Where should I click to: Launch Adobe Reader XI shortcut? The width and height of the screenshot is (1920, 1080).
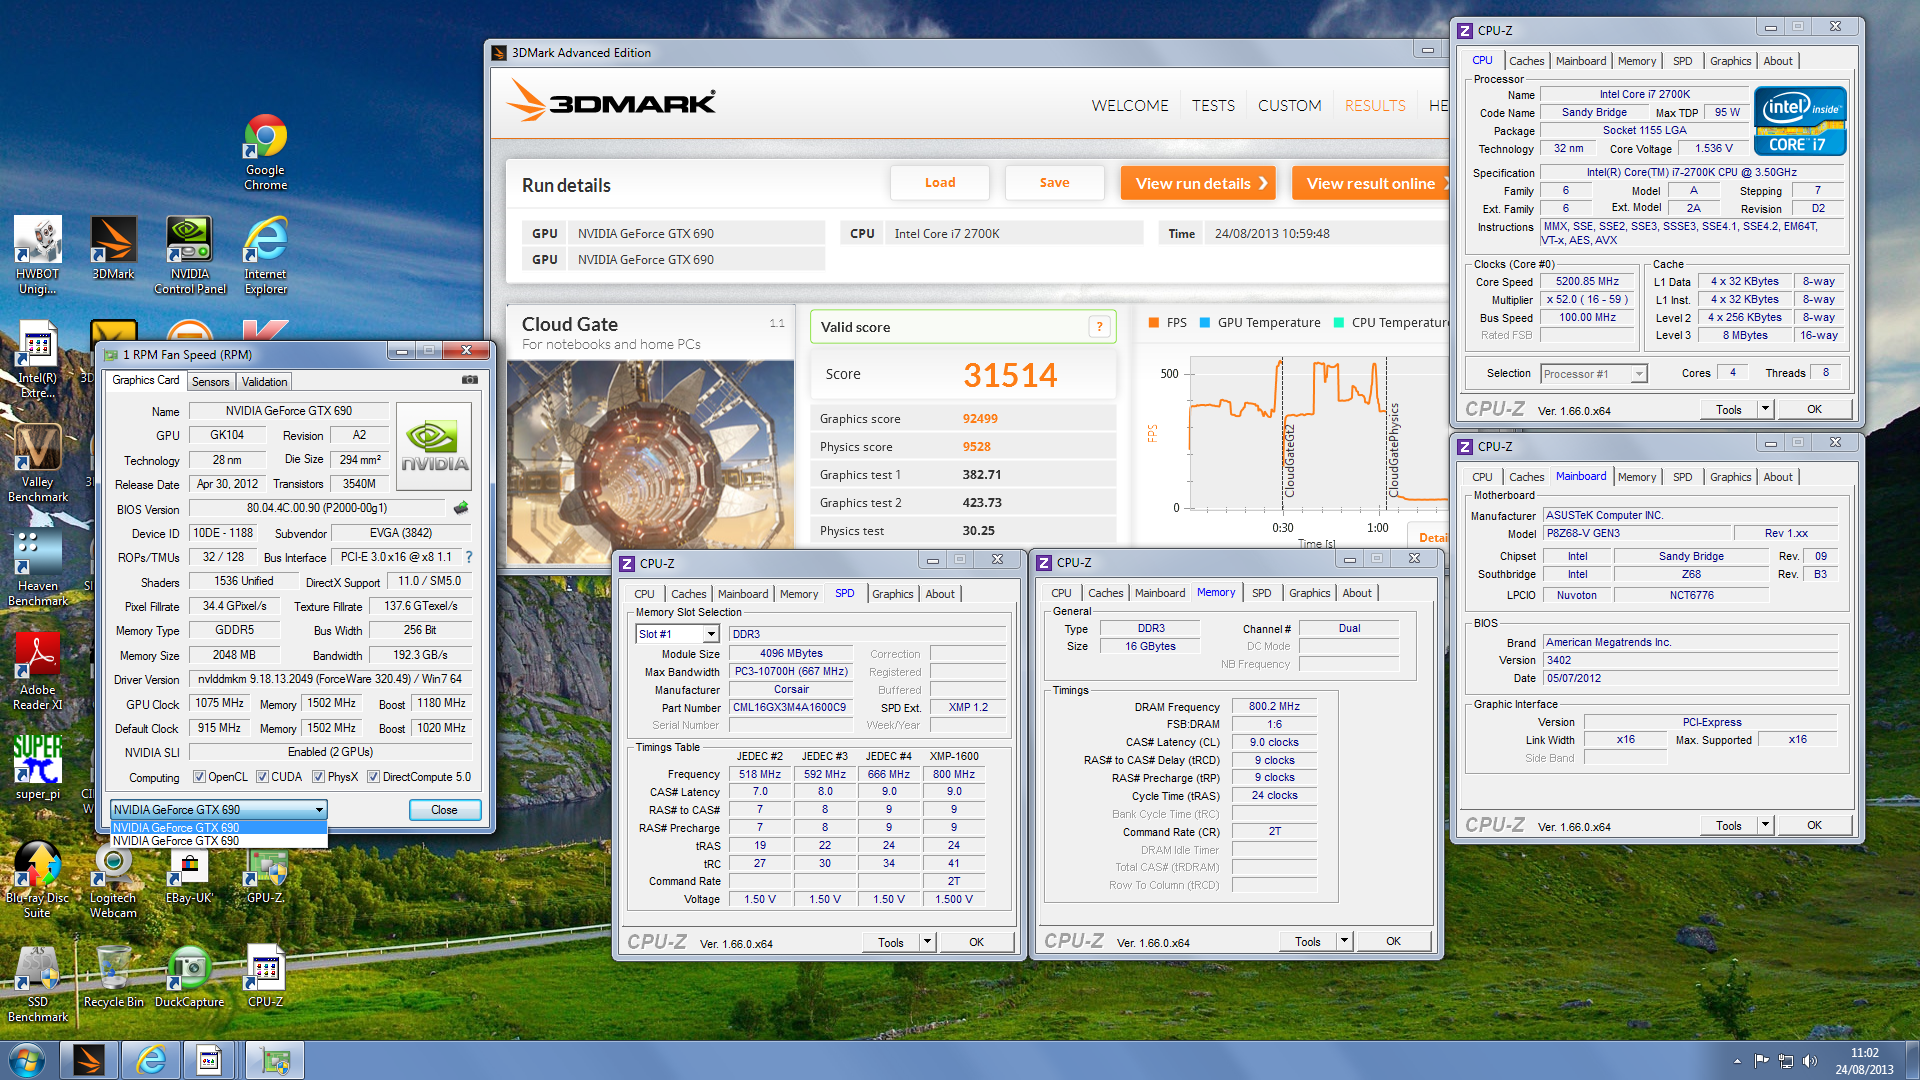(x=38, y=671)
